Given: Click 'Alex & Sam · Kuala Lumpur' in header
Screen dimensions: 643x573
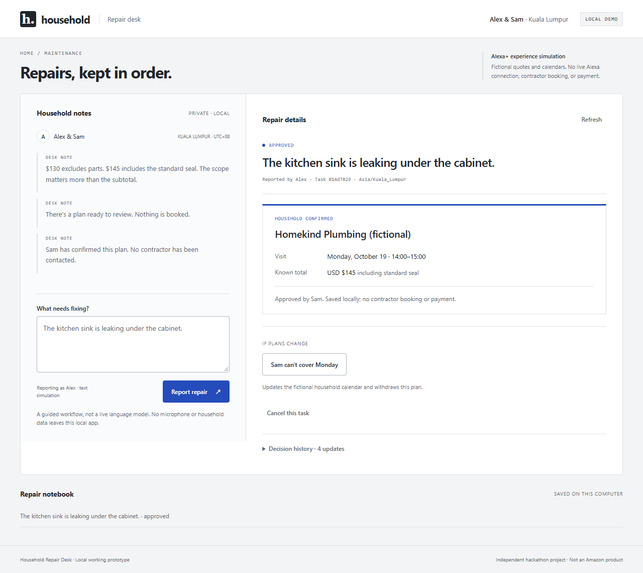Looking at the screenshot, I should tap(529, 19).
